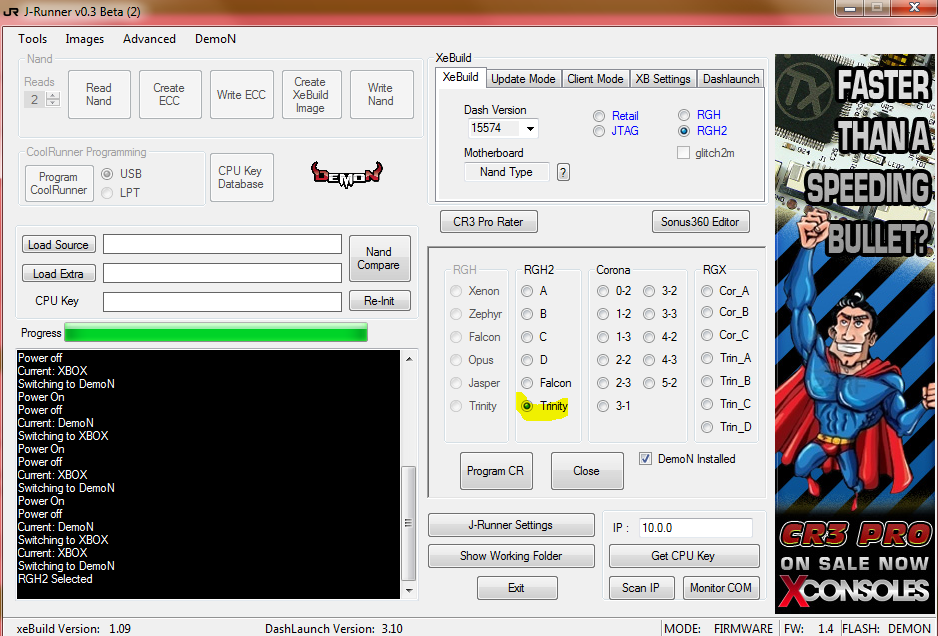Click the Nand Compare button

[379, 258]
